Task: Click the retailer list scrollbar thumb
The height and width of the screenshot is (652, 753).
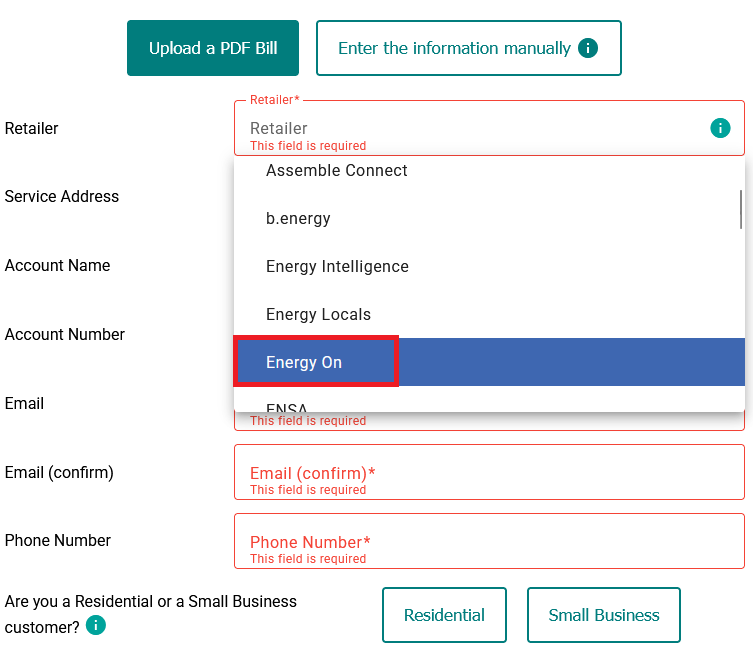Action: [741, 209]
